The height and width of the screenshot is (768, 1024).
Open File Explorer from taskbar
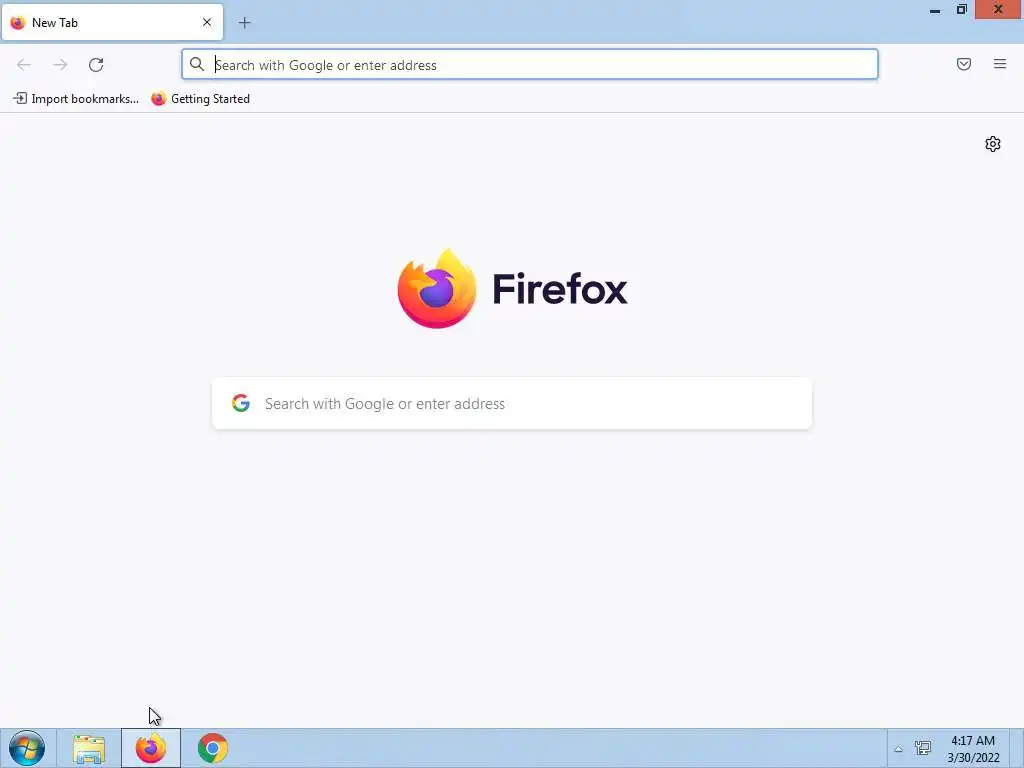89,748
